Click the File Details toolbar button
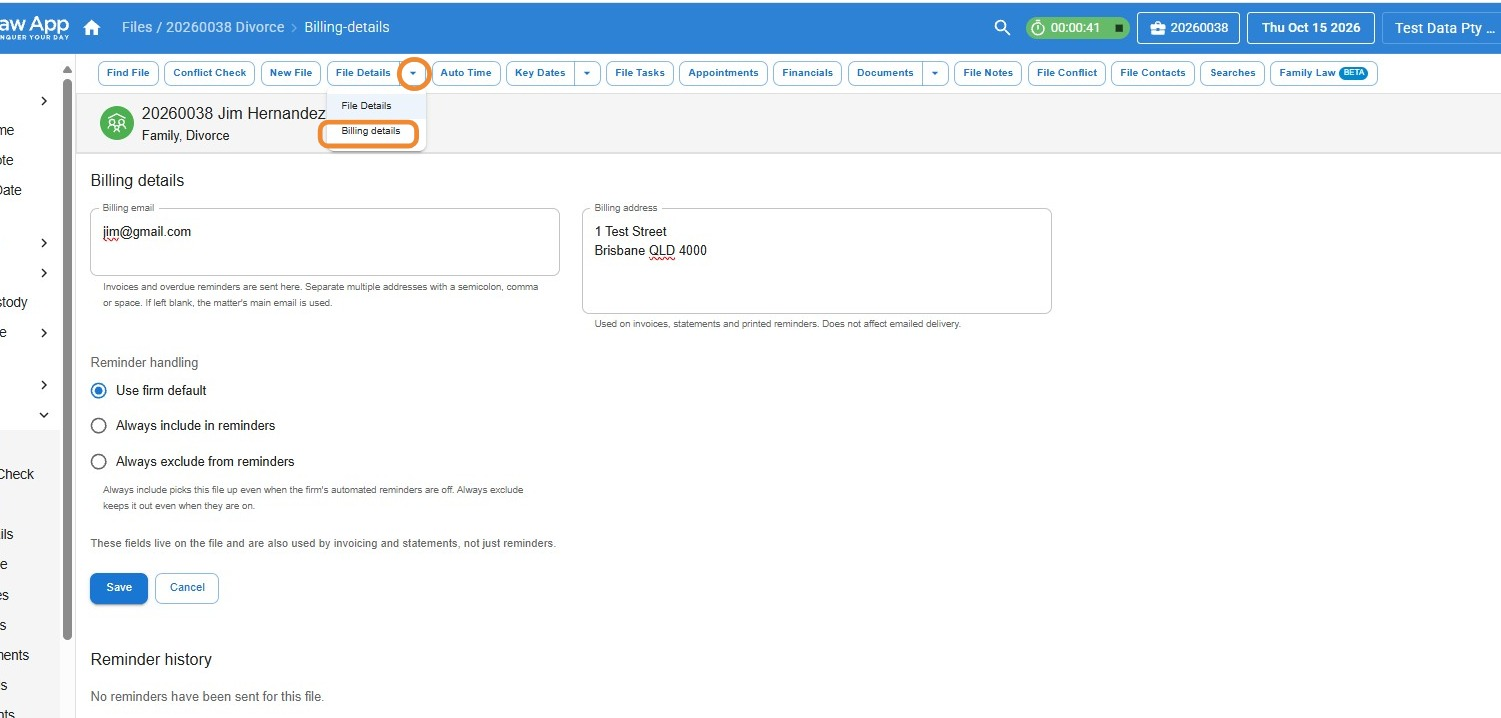Screen dimensions: 1501x718 (x=363, y=73)
